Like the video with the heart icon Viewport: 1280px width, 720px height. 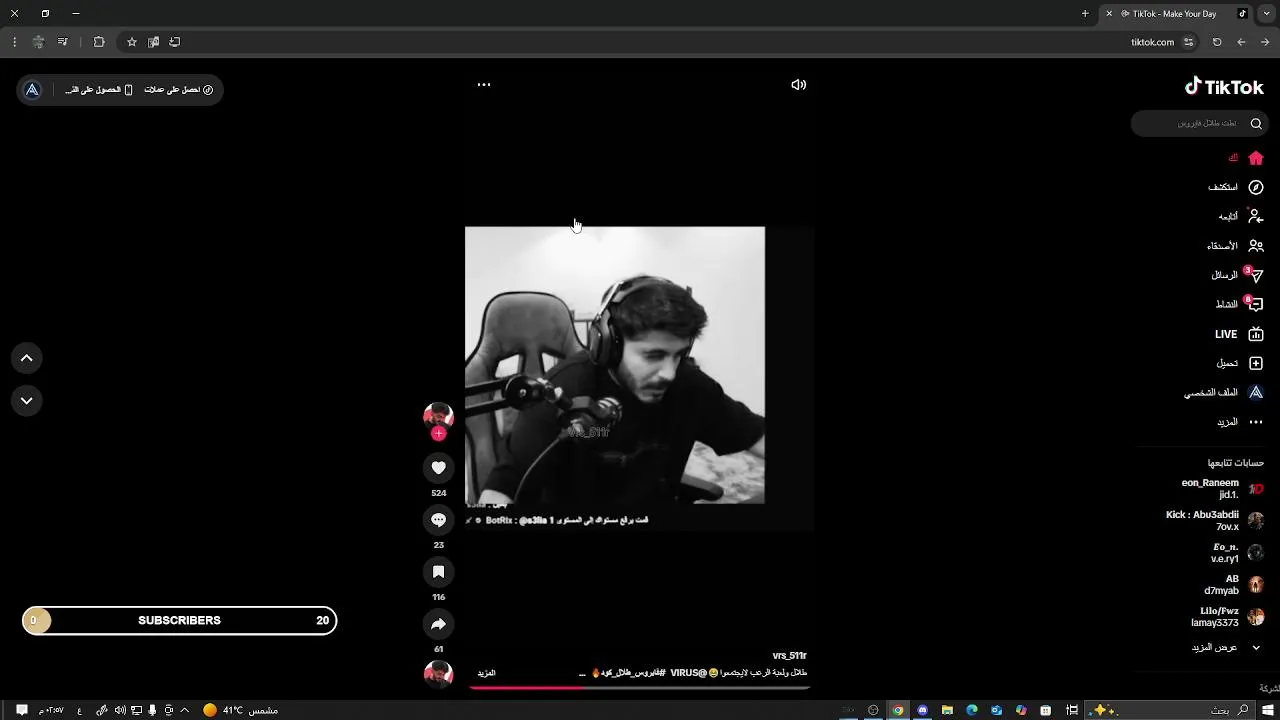pos(438,467)
